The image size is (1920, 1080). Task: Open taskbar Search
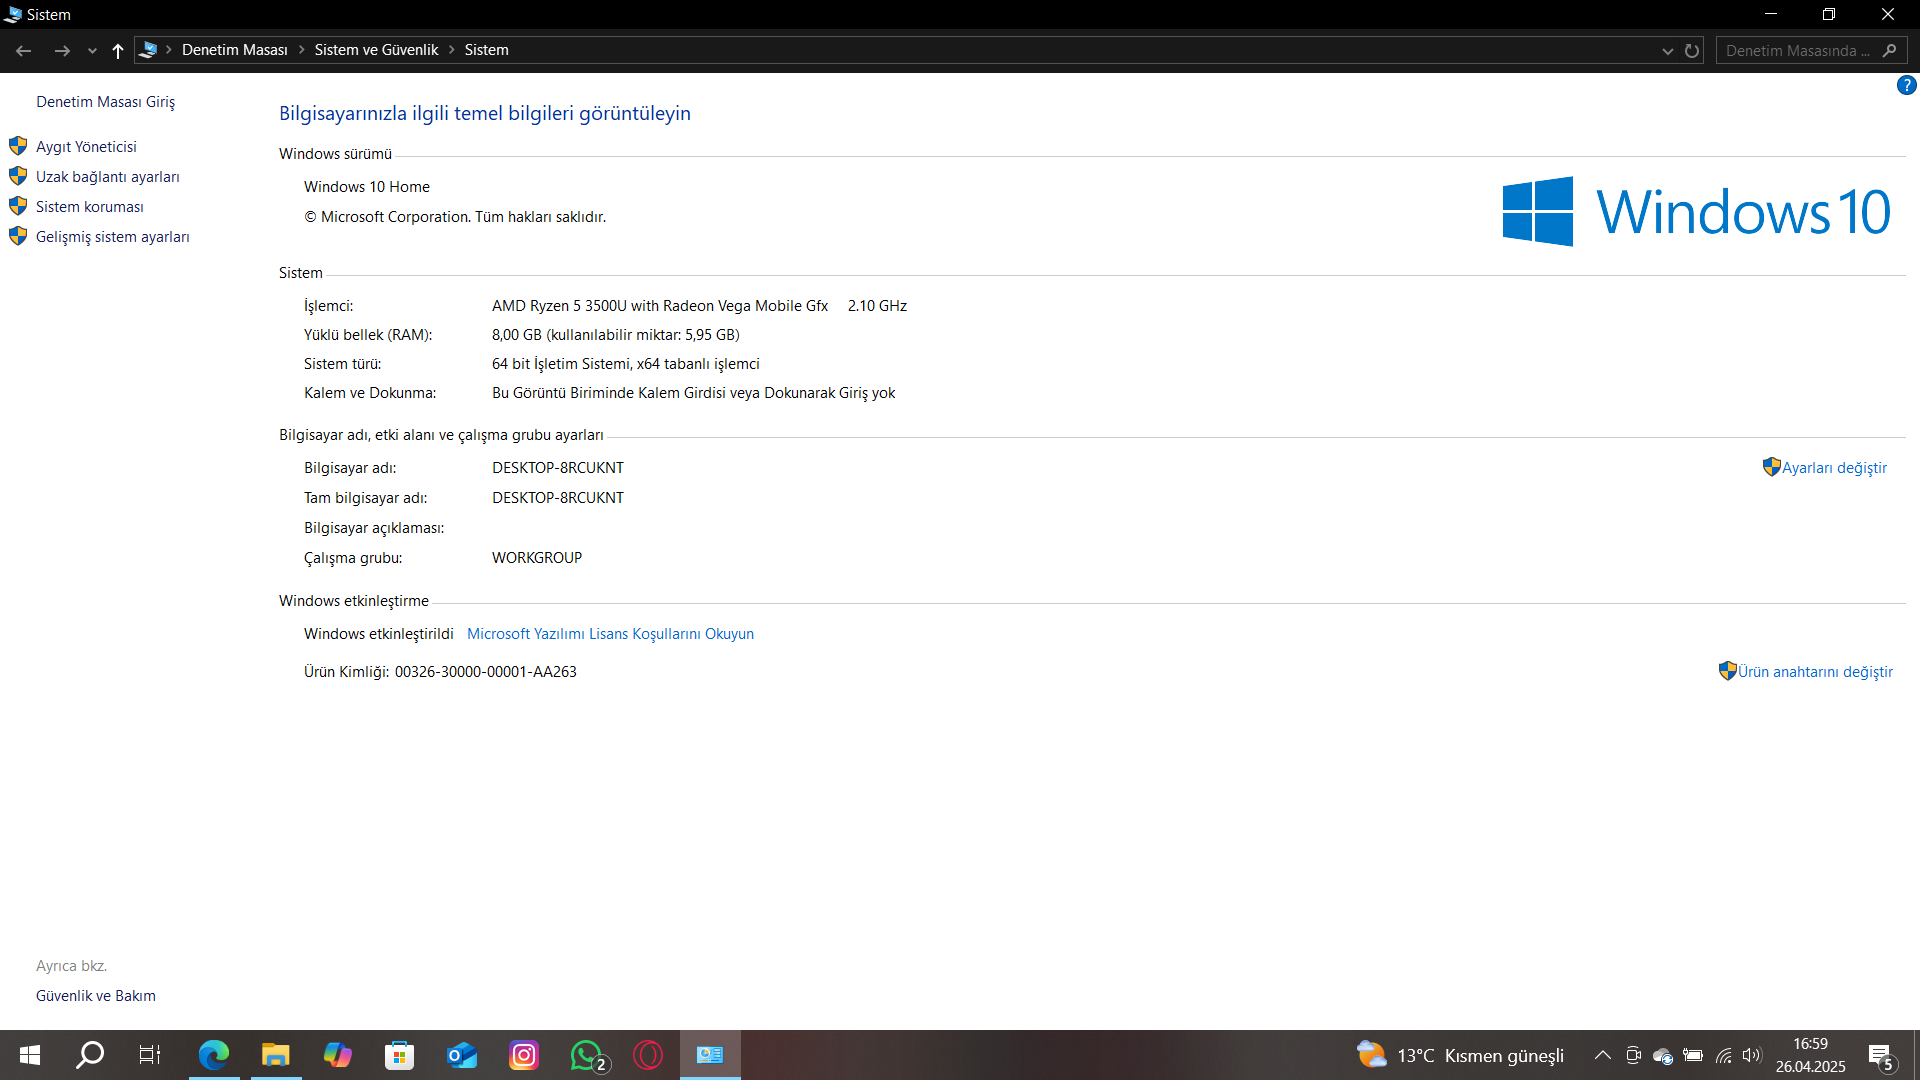[x=90, y=1055]
